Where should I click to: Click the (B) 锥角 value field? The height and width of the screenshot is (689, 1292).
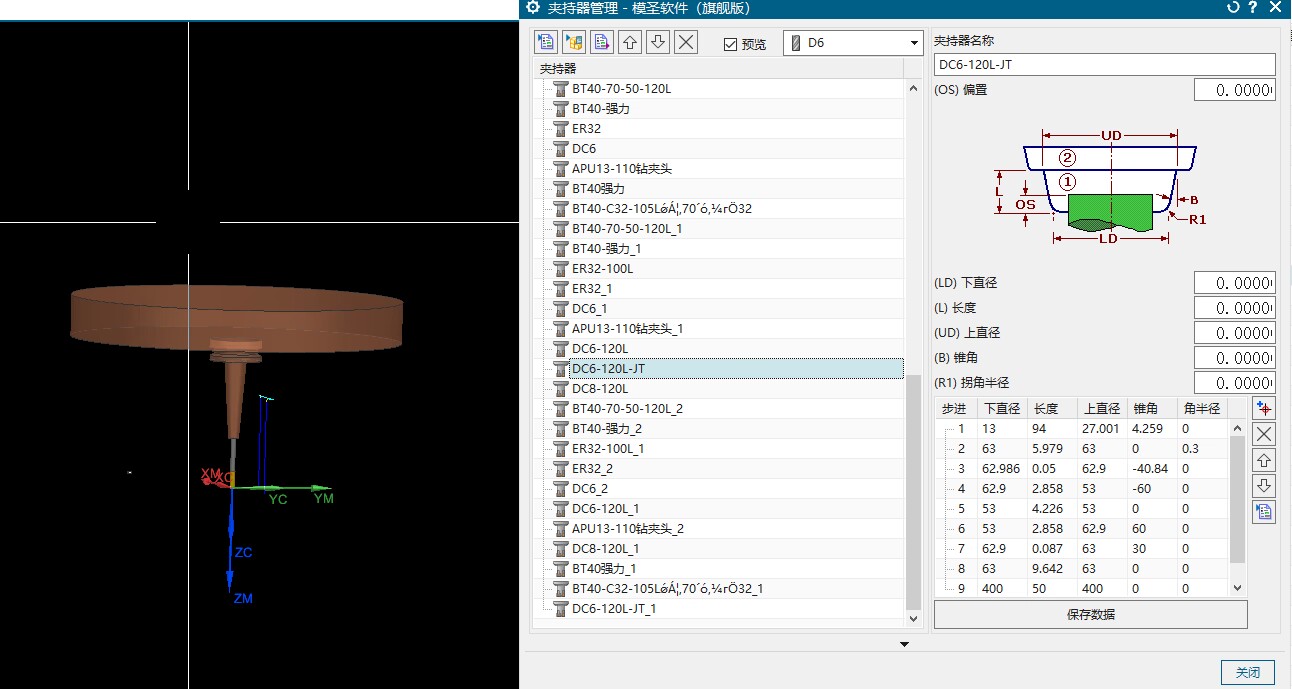point(1235,358)
